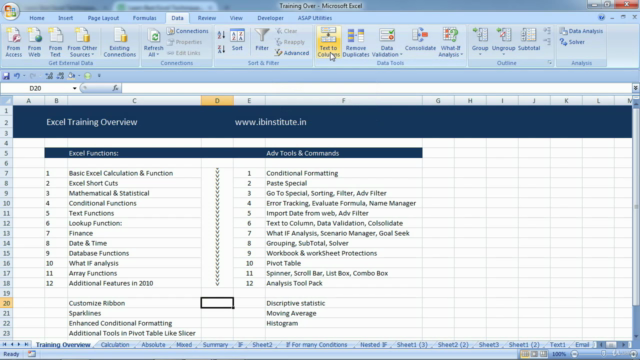This screenshot has width=640, height=360.
Task: Import data From Web
Action: point(34,42)
